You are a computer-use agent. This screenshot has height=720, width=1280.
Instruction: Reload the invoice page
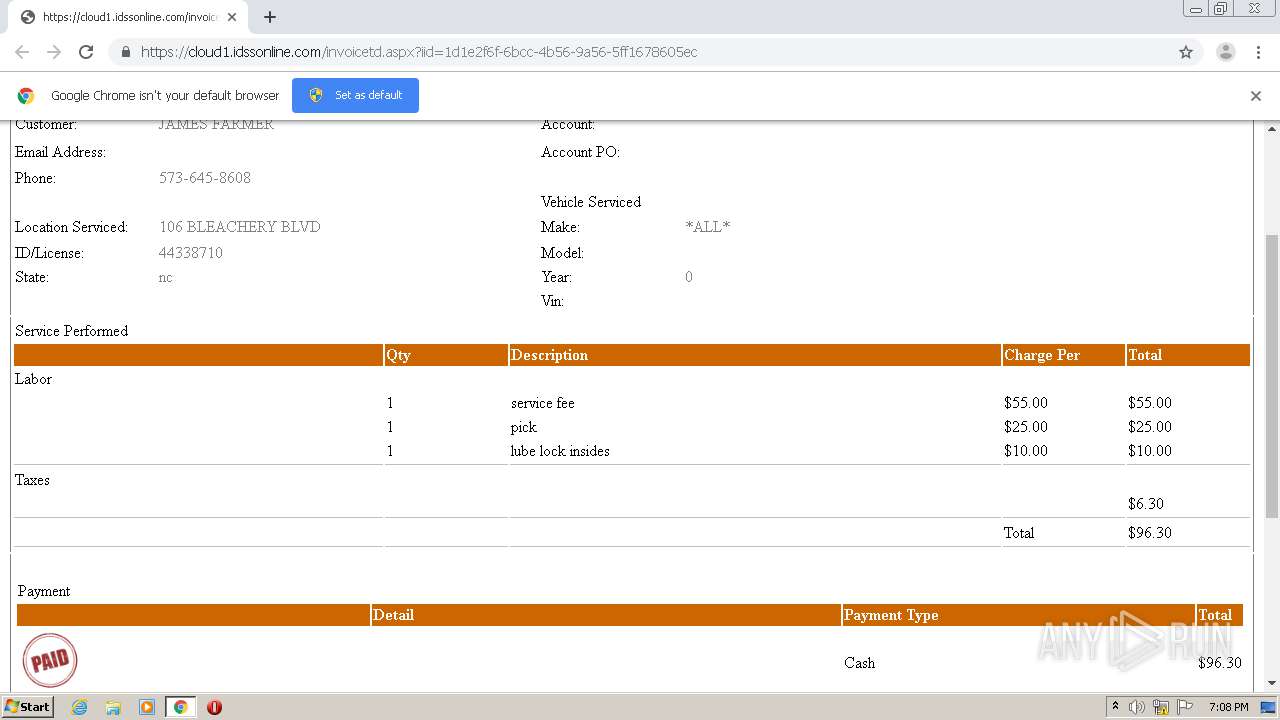[86, 52]
